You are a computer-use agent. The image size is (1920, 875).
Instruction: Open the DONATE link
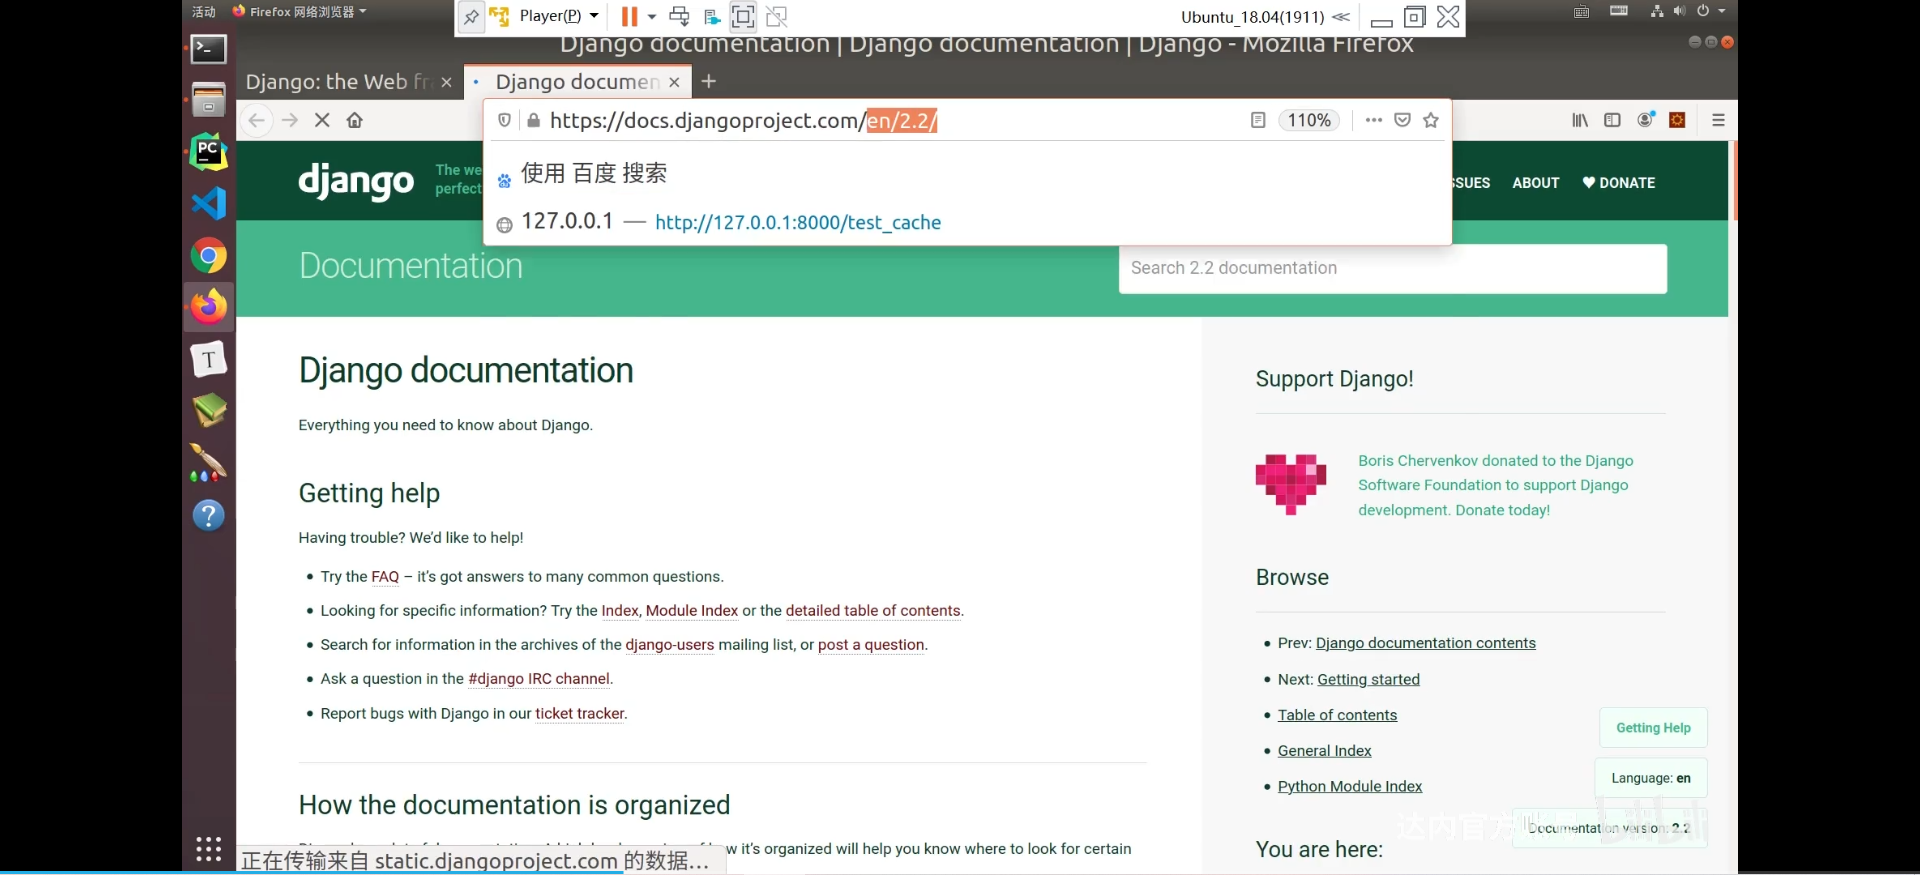click(1619, 183)
